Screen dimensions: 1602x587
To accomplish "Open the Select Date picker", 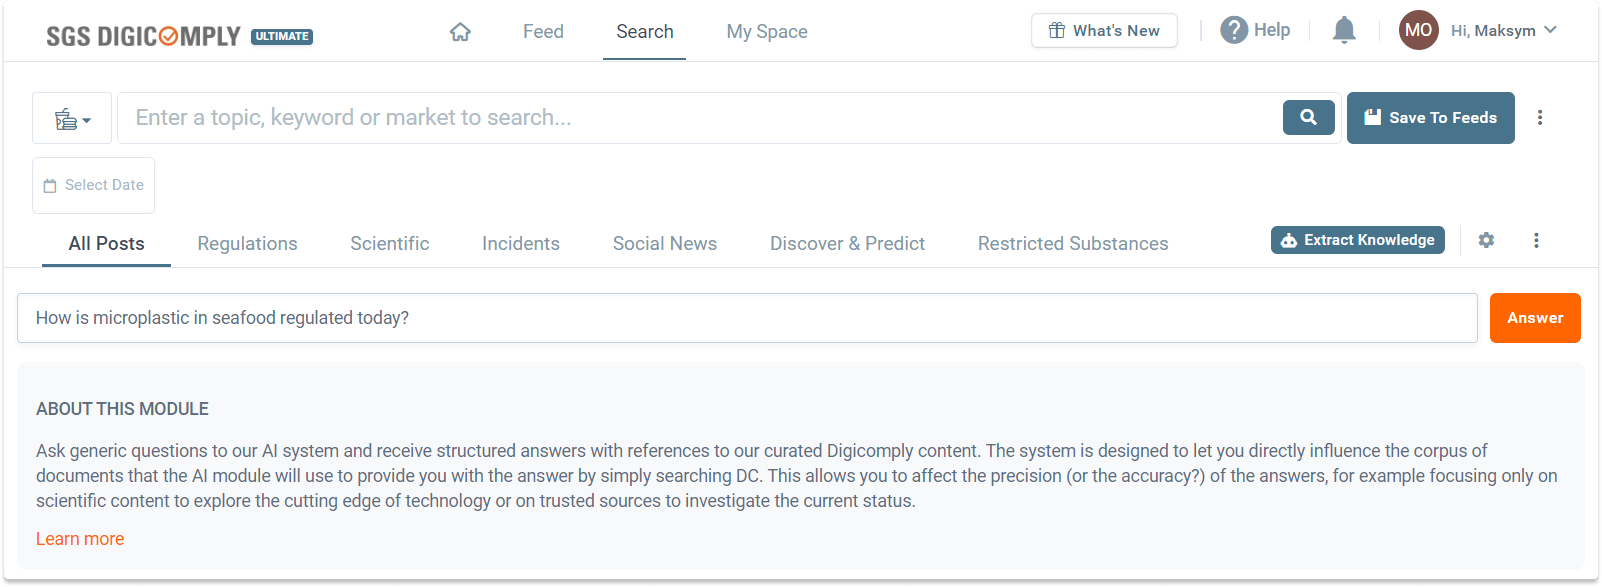I will [93, 185].
